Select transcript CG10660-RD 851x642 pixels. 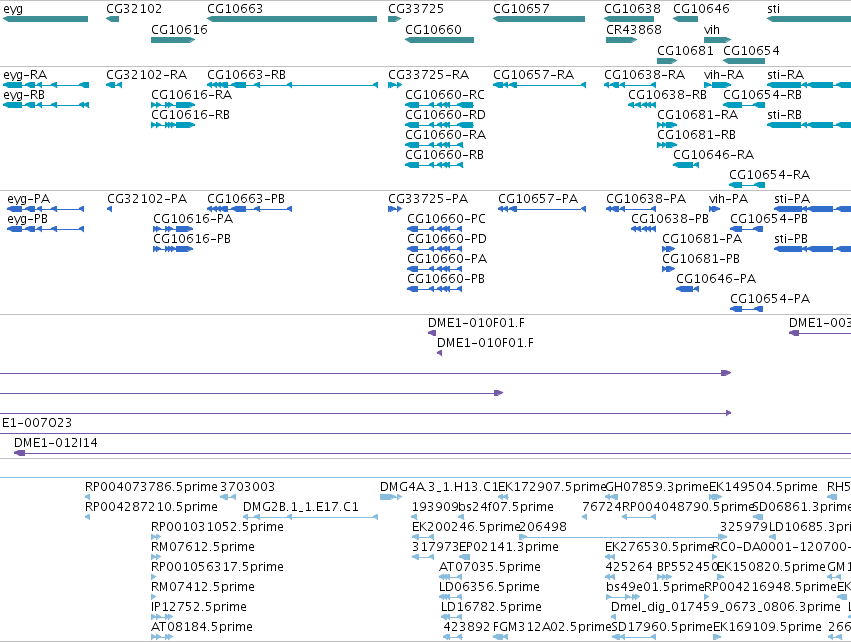point(440,125)
